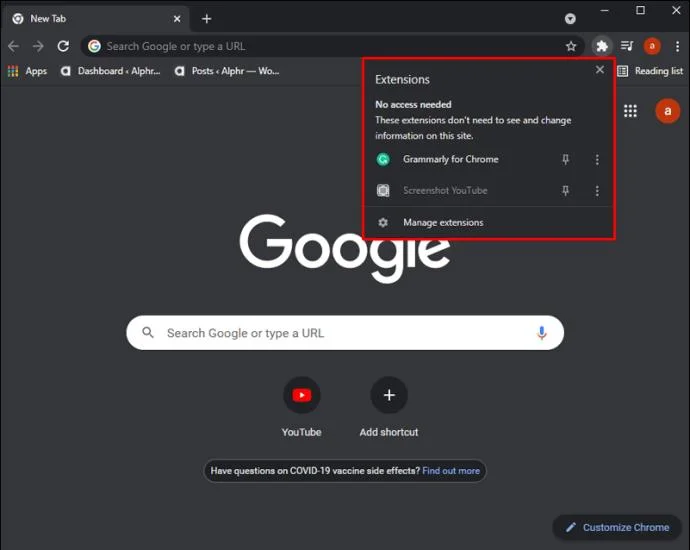
Task: Click the Customize Chrome button
Action: 617,527
